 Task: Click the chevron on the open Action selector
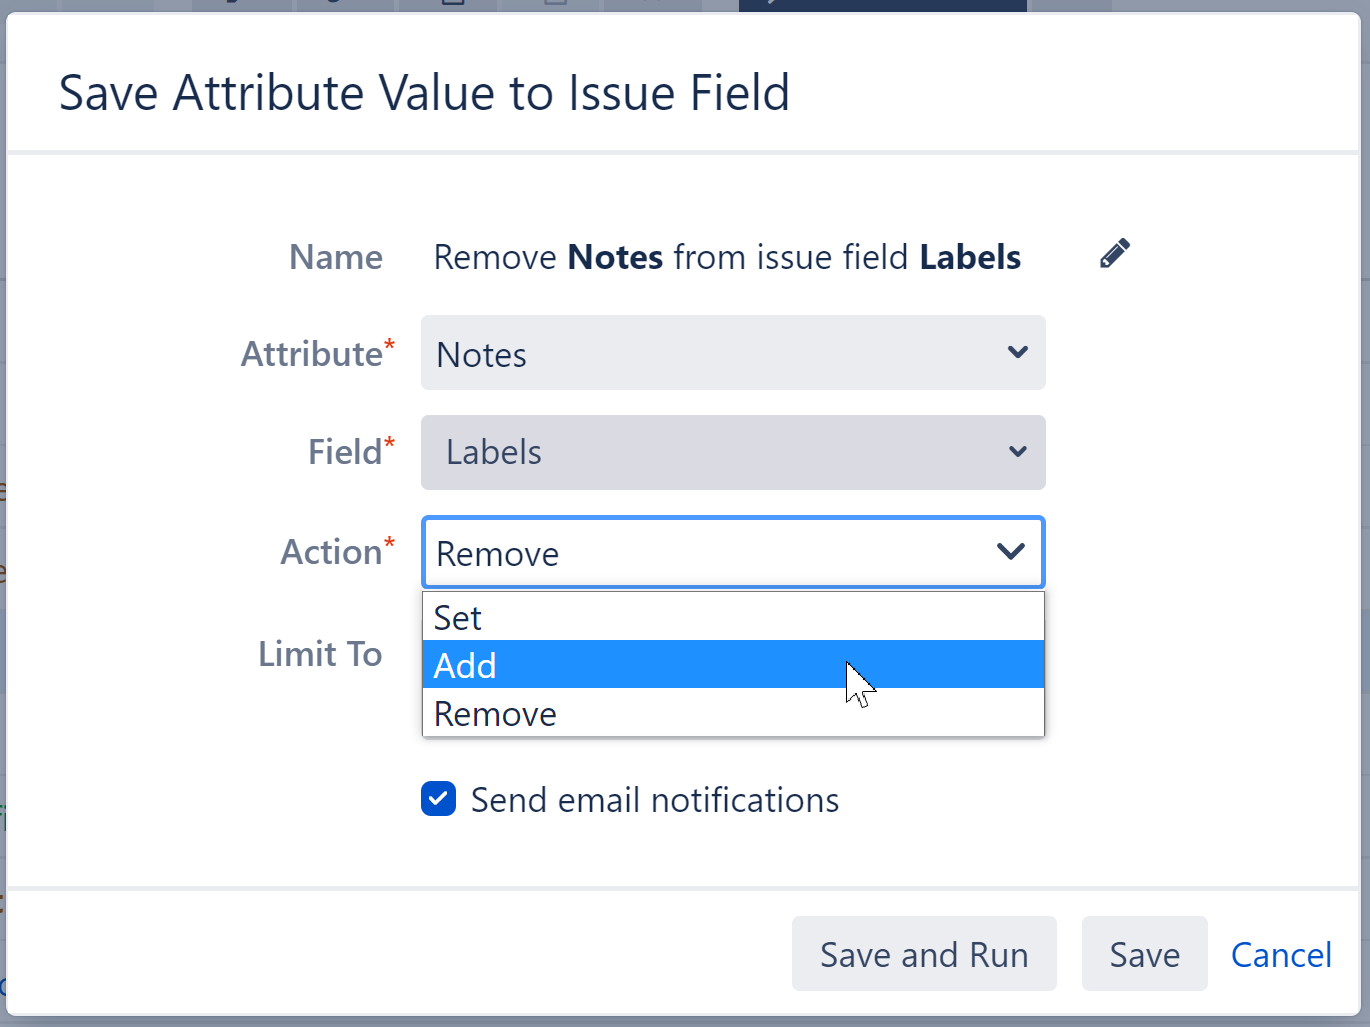(x=1010, y=551)
